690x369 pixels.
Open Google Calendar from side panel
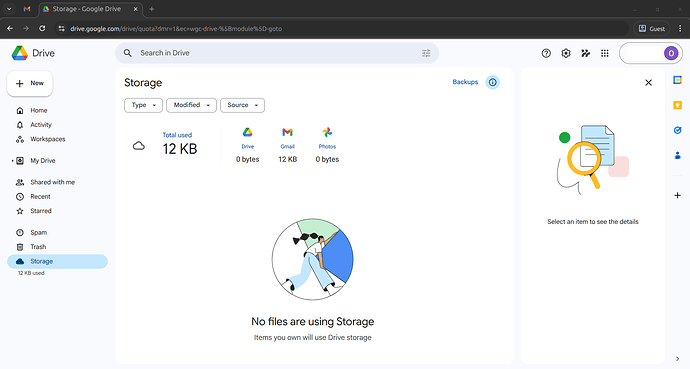pyautogui.click(x=678, y=80)
